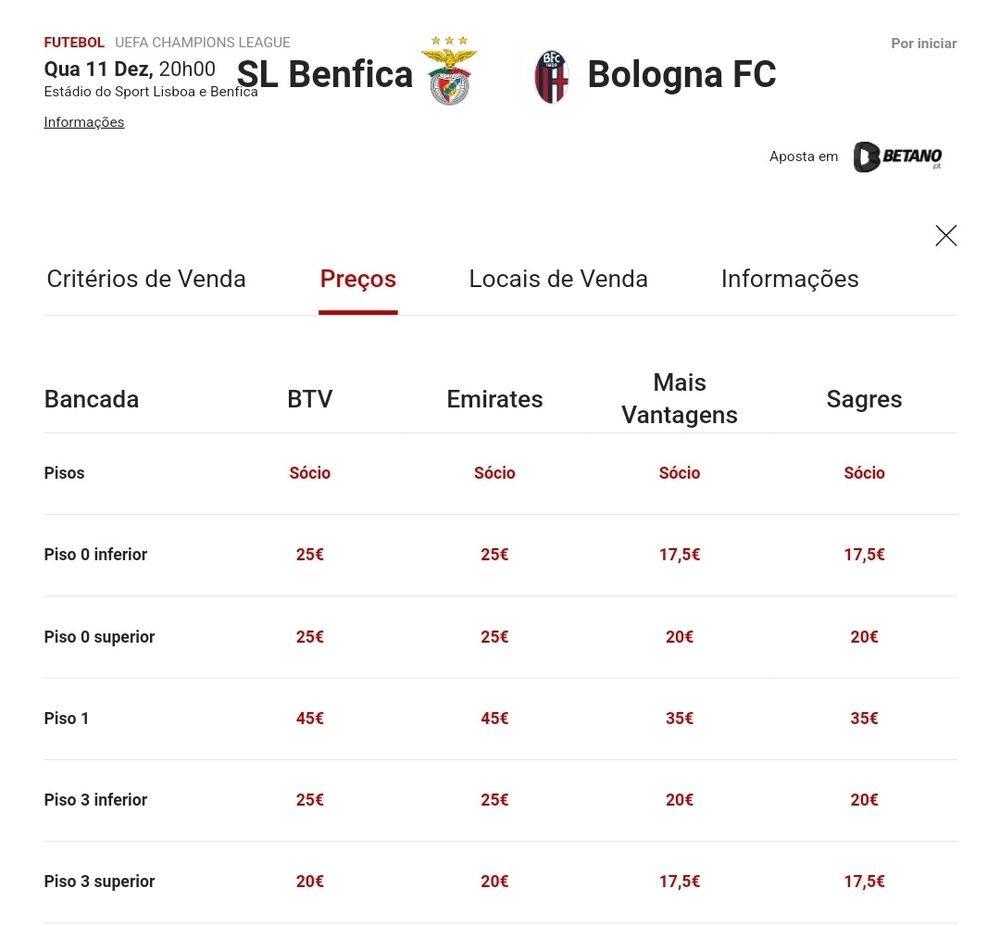Screen dimensions: 1000x926
Task: Open the Locais de Venda tab
Action: point(558,279)
